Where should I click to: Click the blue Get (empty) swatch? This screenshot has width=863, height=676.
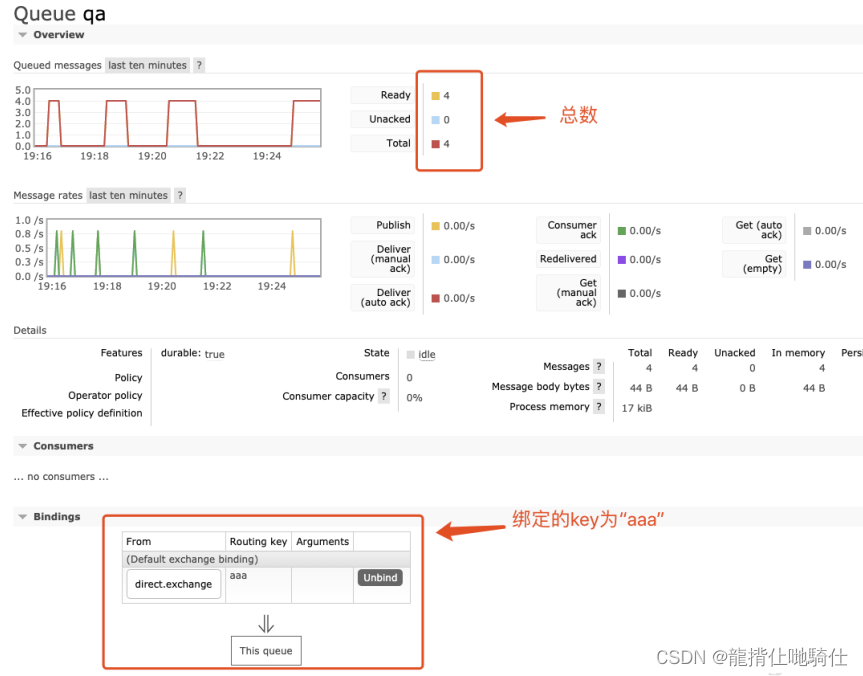pos(807,264)
